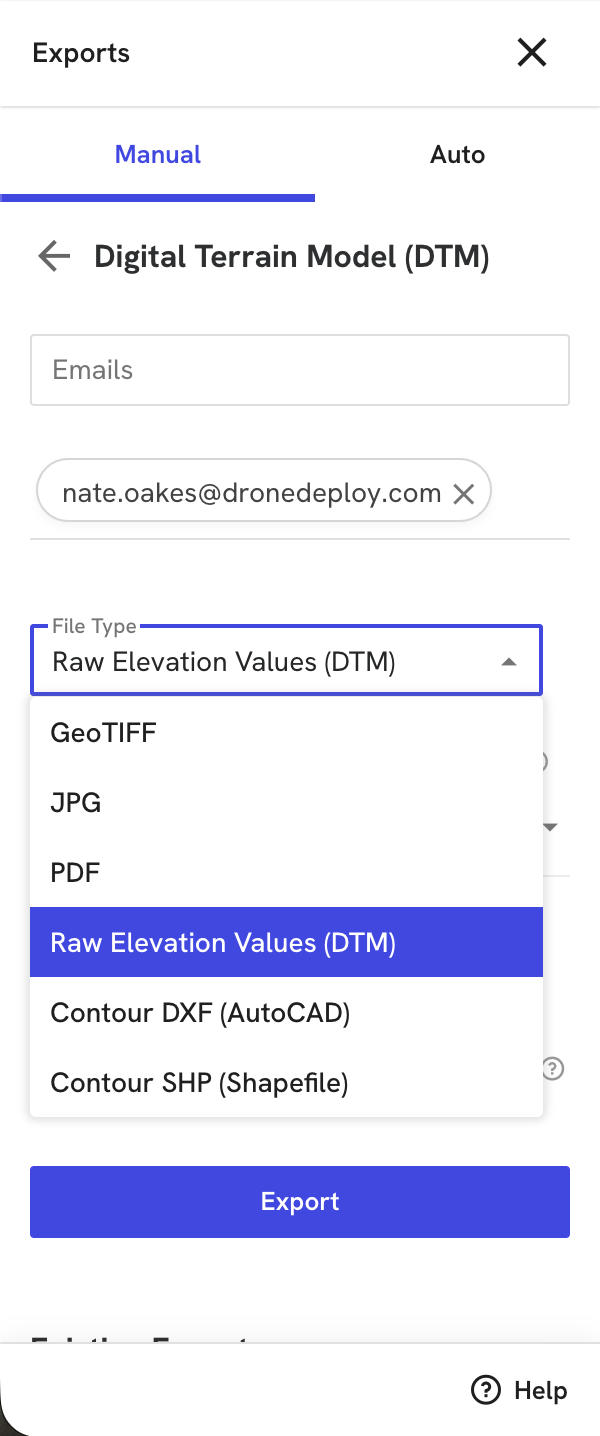Screen dimensions: 600x1436
Task: Remove the nate.oakes@dronedeploy.com email chip
Action: click(x=463, y=493)
